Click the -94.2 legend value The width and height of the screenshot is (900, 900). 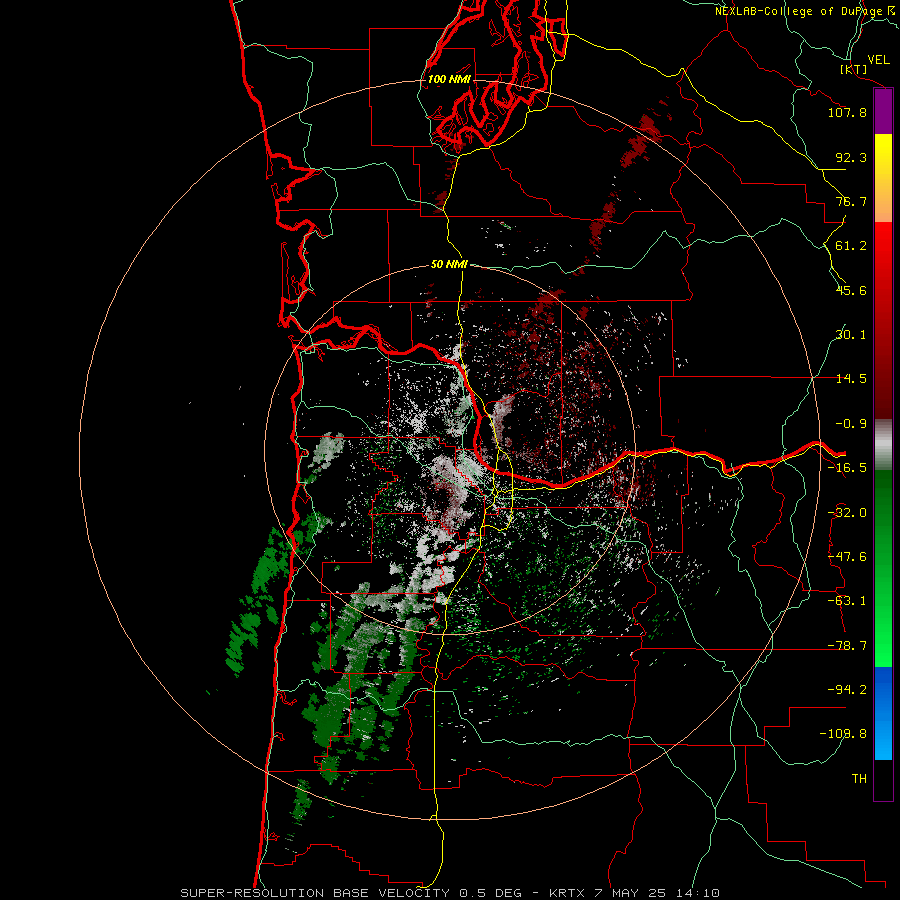point(847,690)
